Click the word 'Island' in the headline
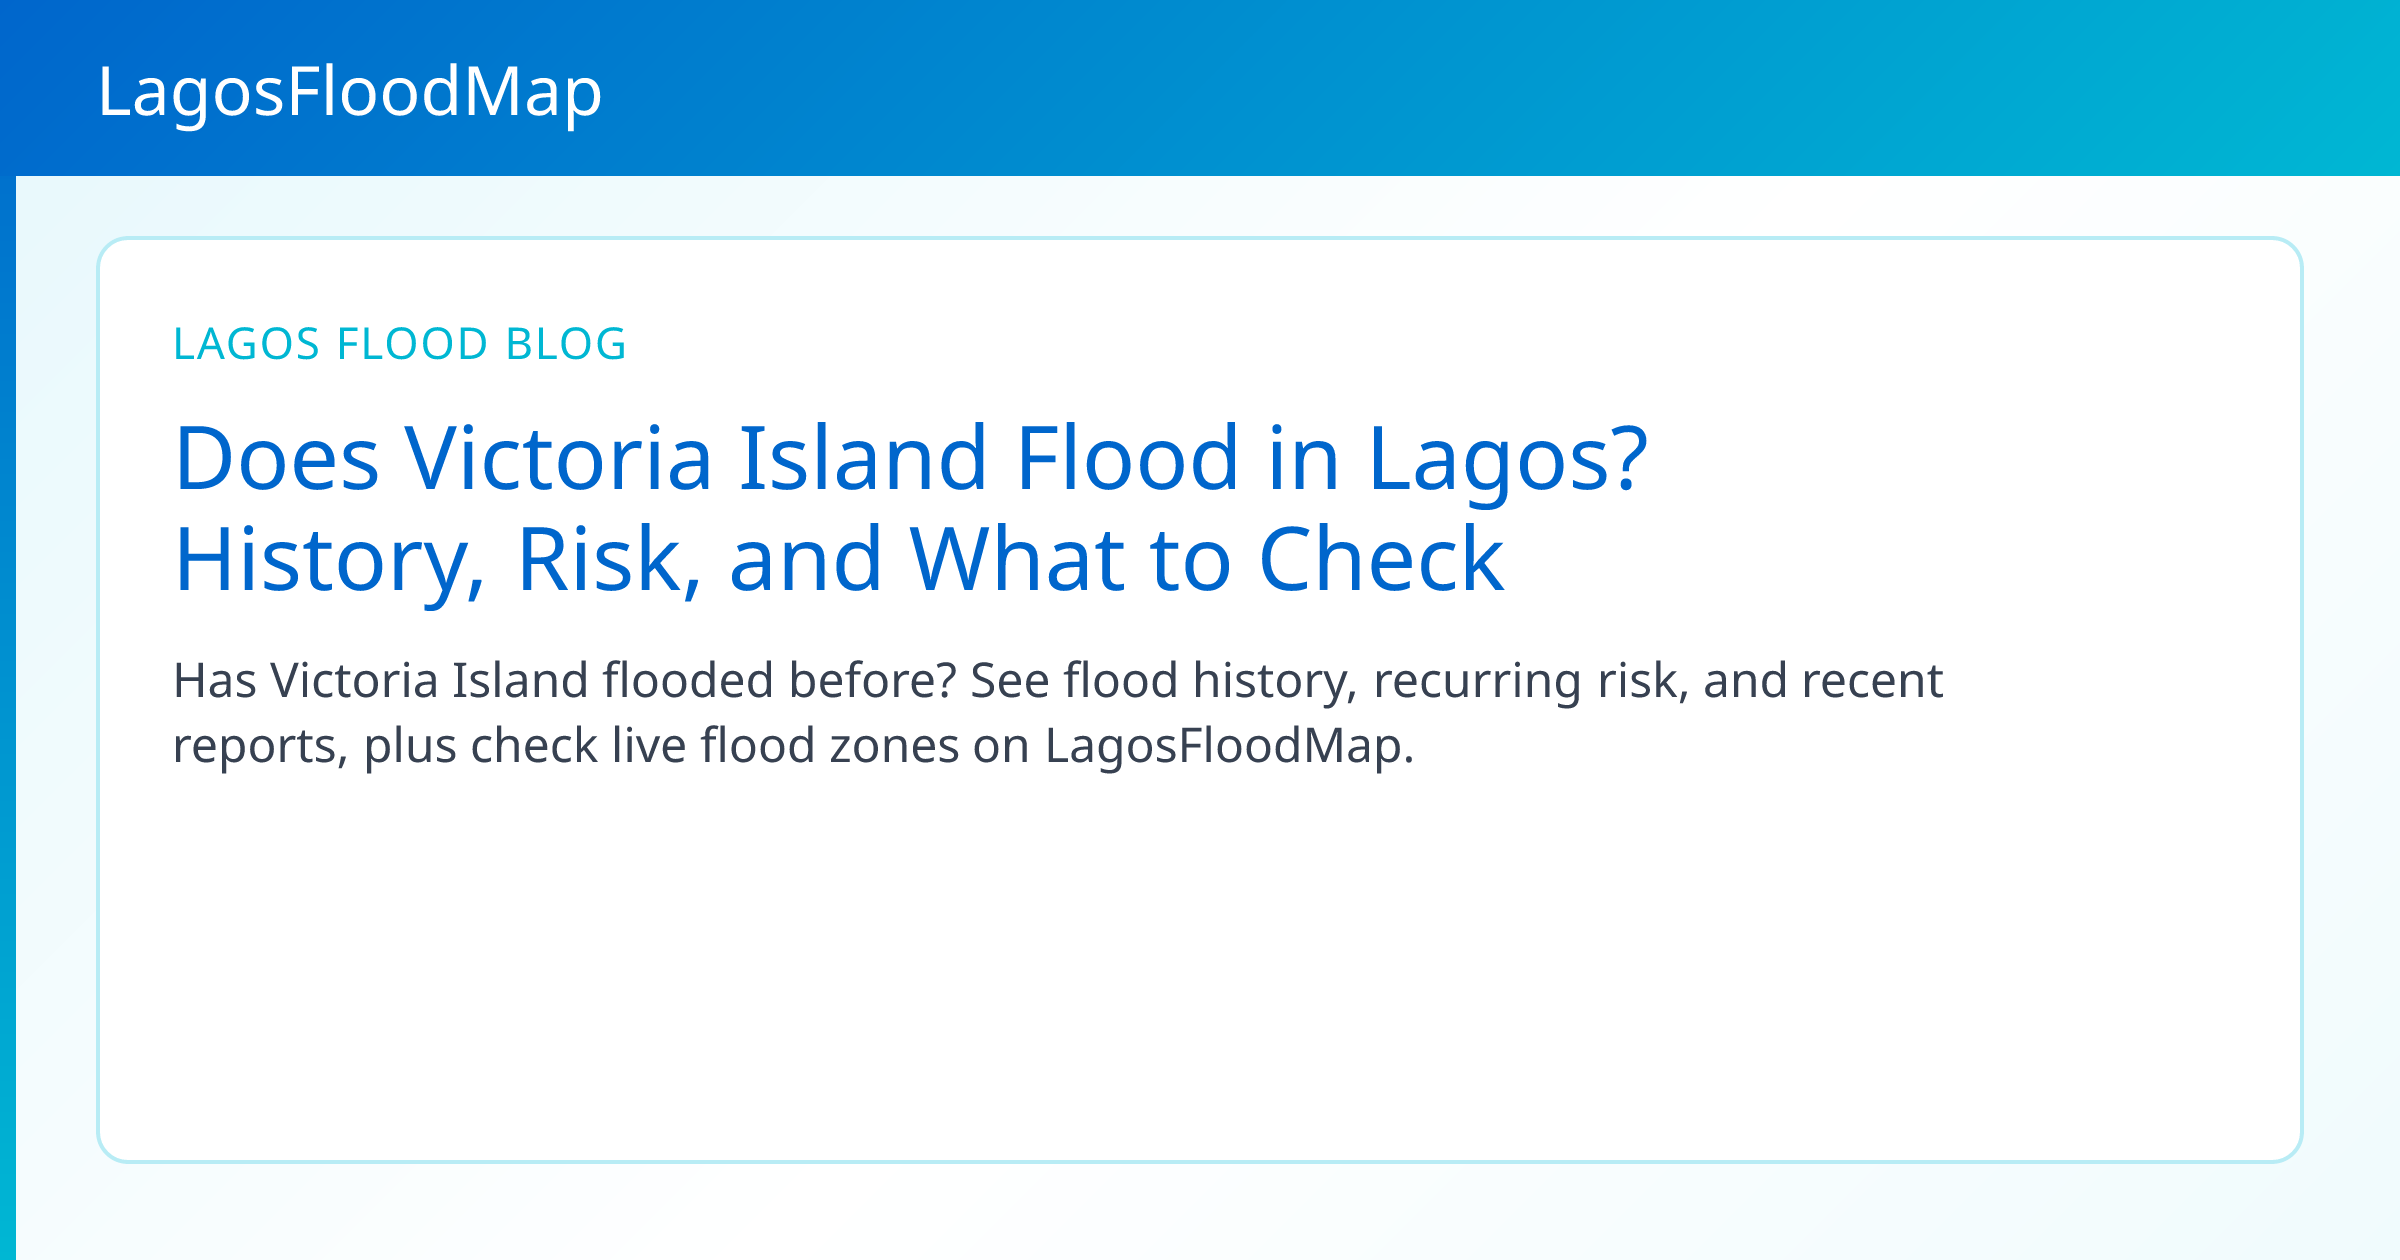 (x=864, y=457)
